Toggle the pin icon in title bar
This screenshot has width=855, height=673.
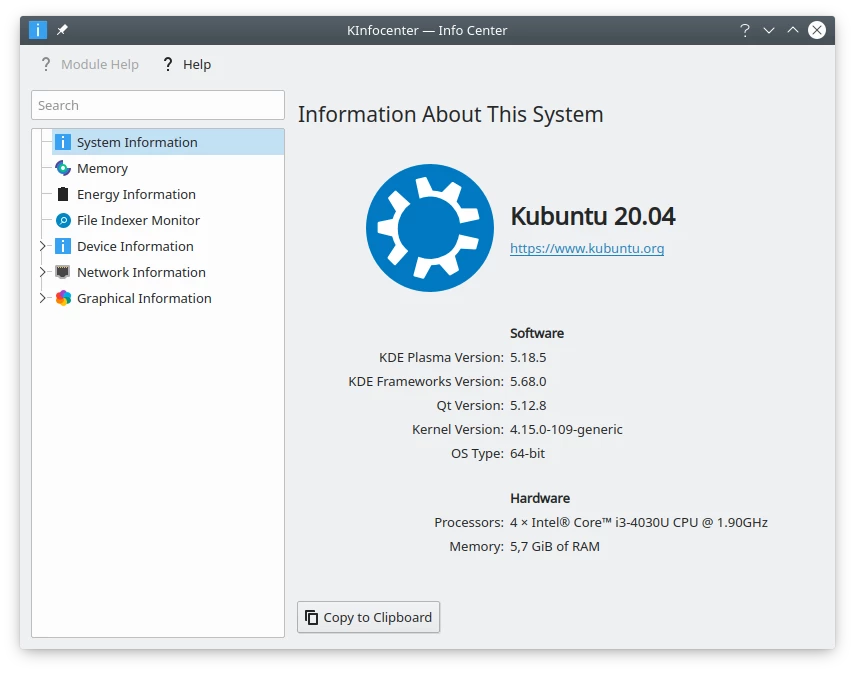[60, 29]
